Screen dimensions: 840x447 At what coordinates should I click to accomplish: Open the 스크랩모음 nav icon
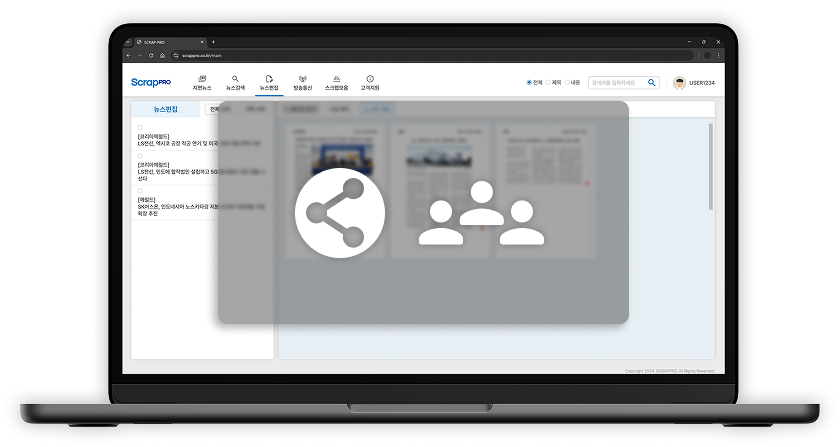(337, 78)
